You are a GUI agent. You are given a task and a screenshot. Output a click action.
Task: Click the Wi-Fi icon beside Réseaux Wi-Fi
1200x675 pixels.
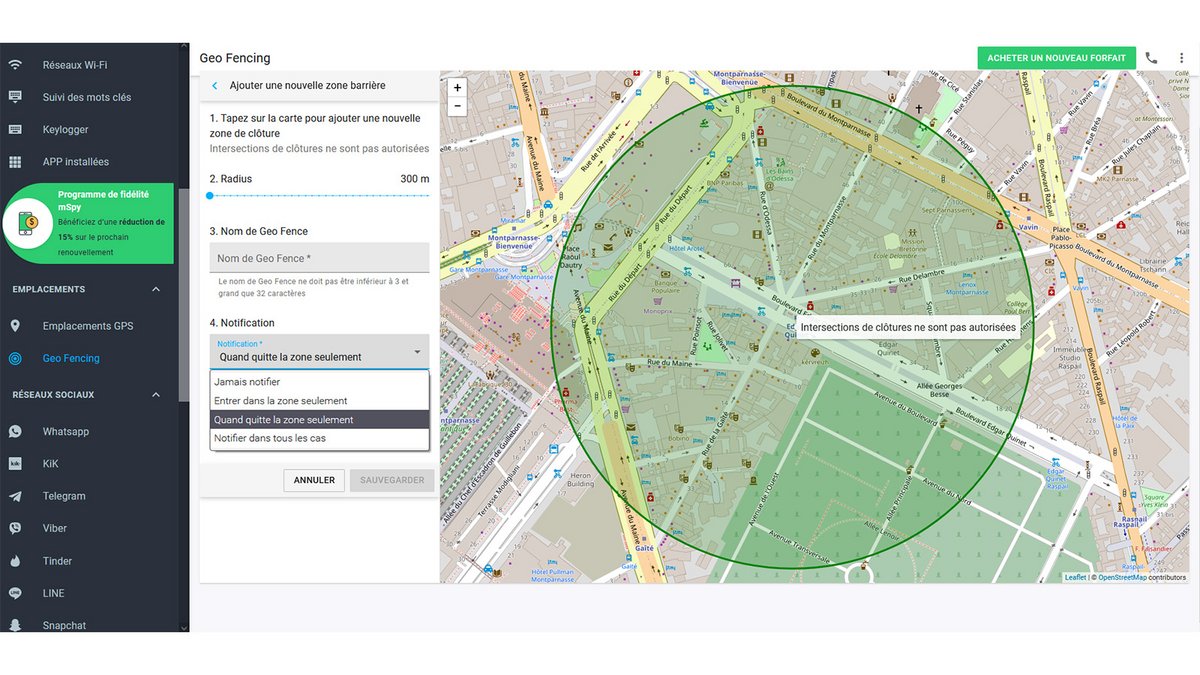pyautogui.click(x=15, y=65)
